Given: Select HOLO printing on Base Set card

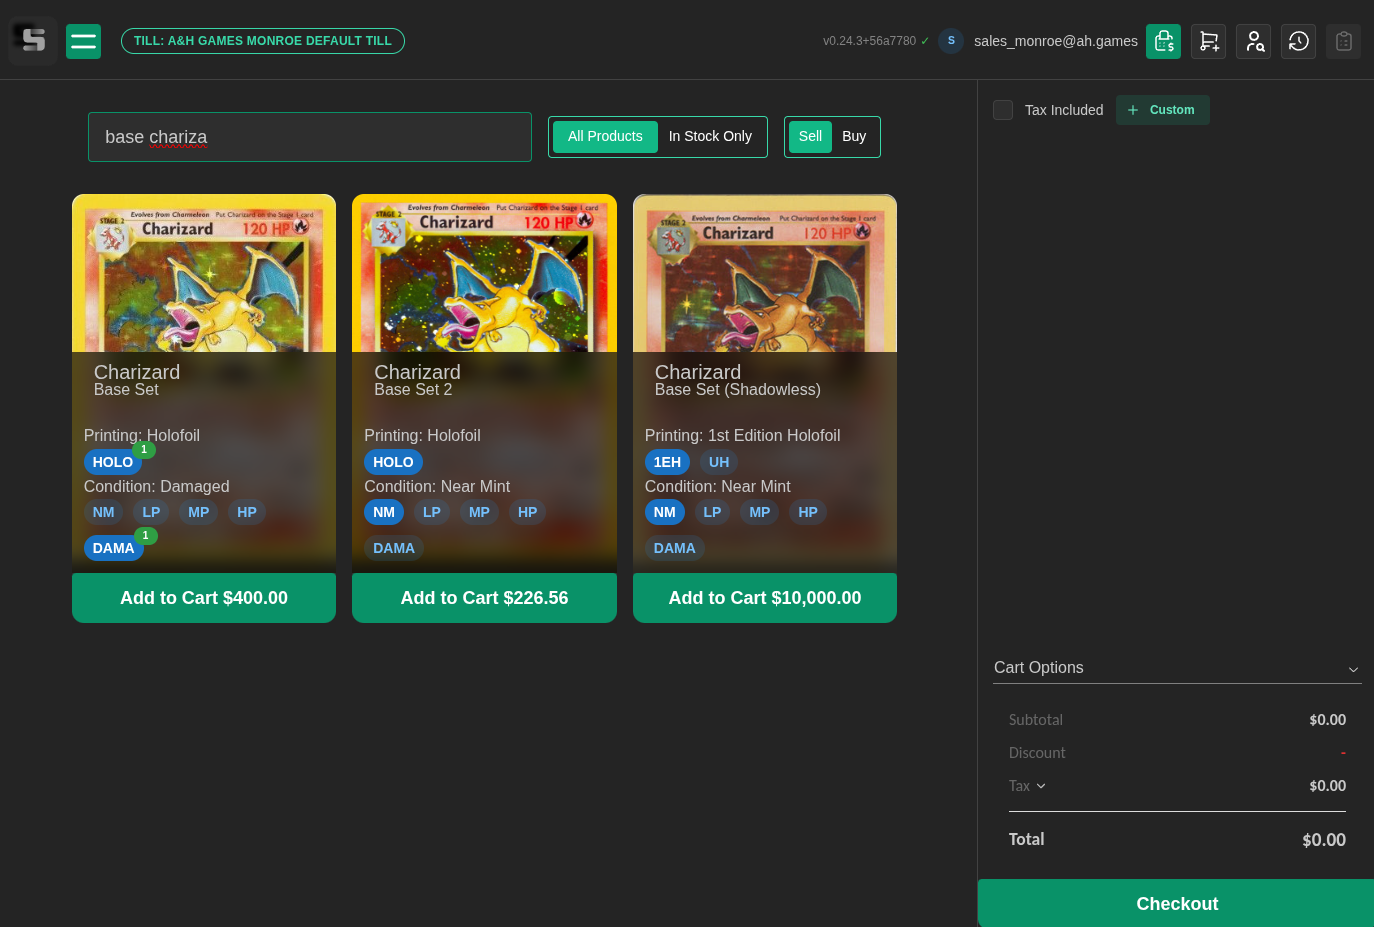Looking at the screenshot, I should (113, 462).
